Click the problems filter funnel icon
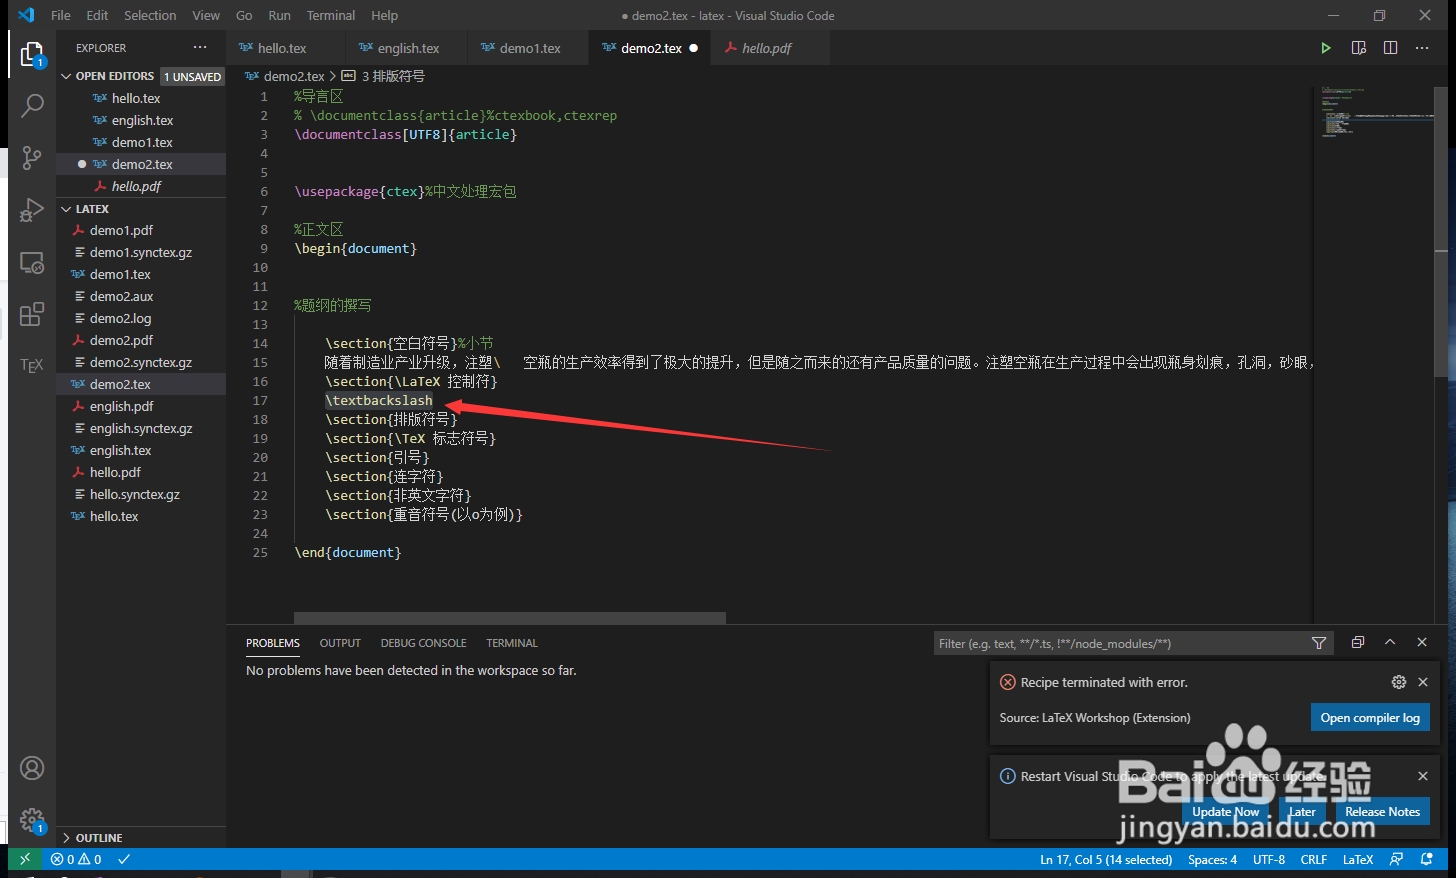Screen dimensions: 1456x878 [x=1319, y=643]
